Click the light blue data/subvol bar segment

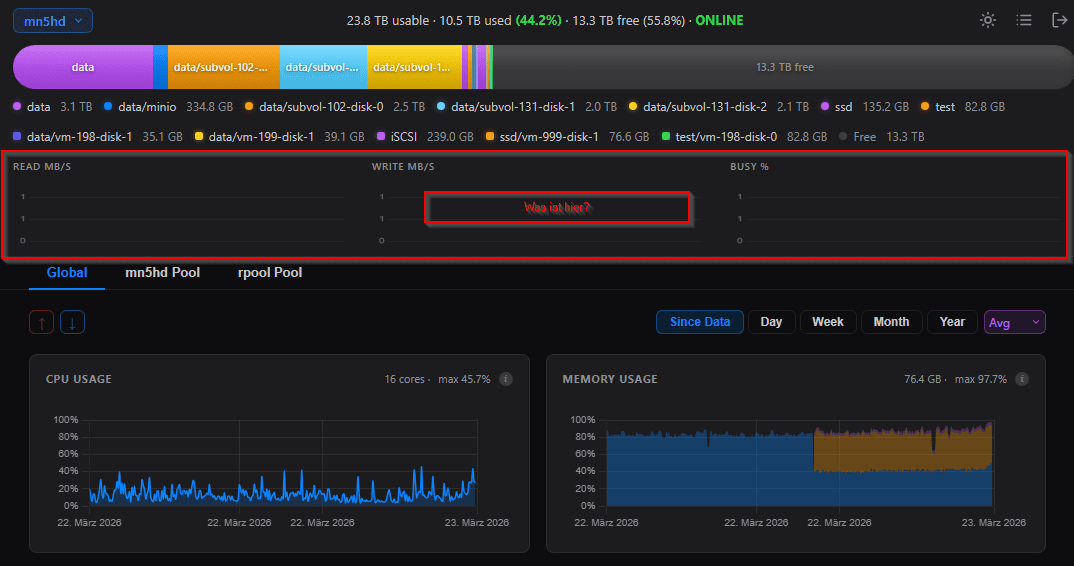pos(323,67)
